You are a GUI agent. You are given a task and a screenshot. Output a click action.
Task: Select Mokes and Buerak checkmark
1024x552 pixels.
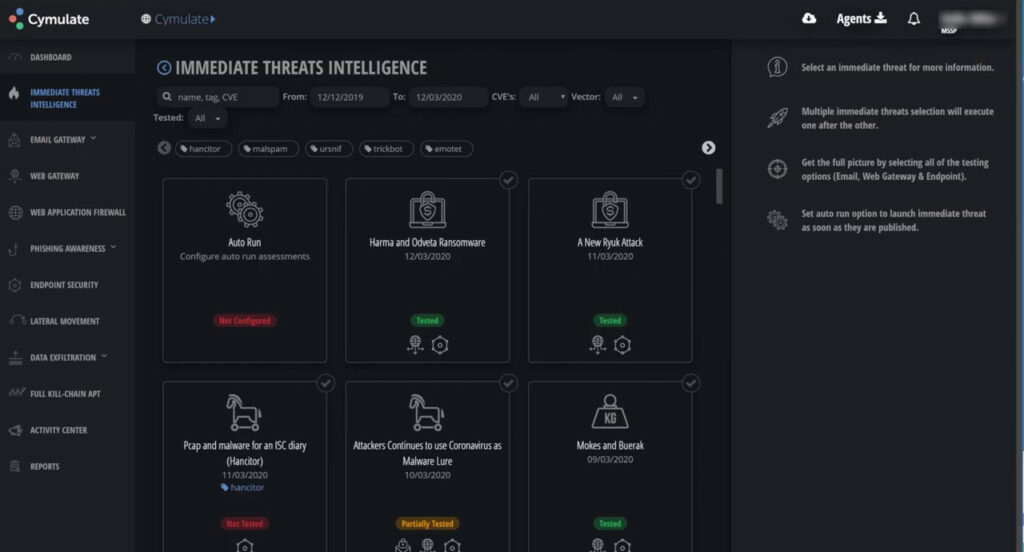click(x=691, y=383)
